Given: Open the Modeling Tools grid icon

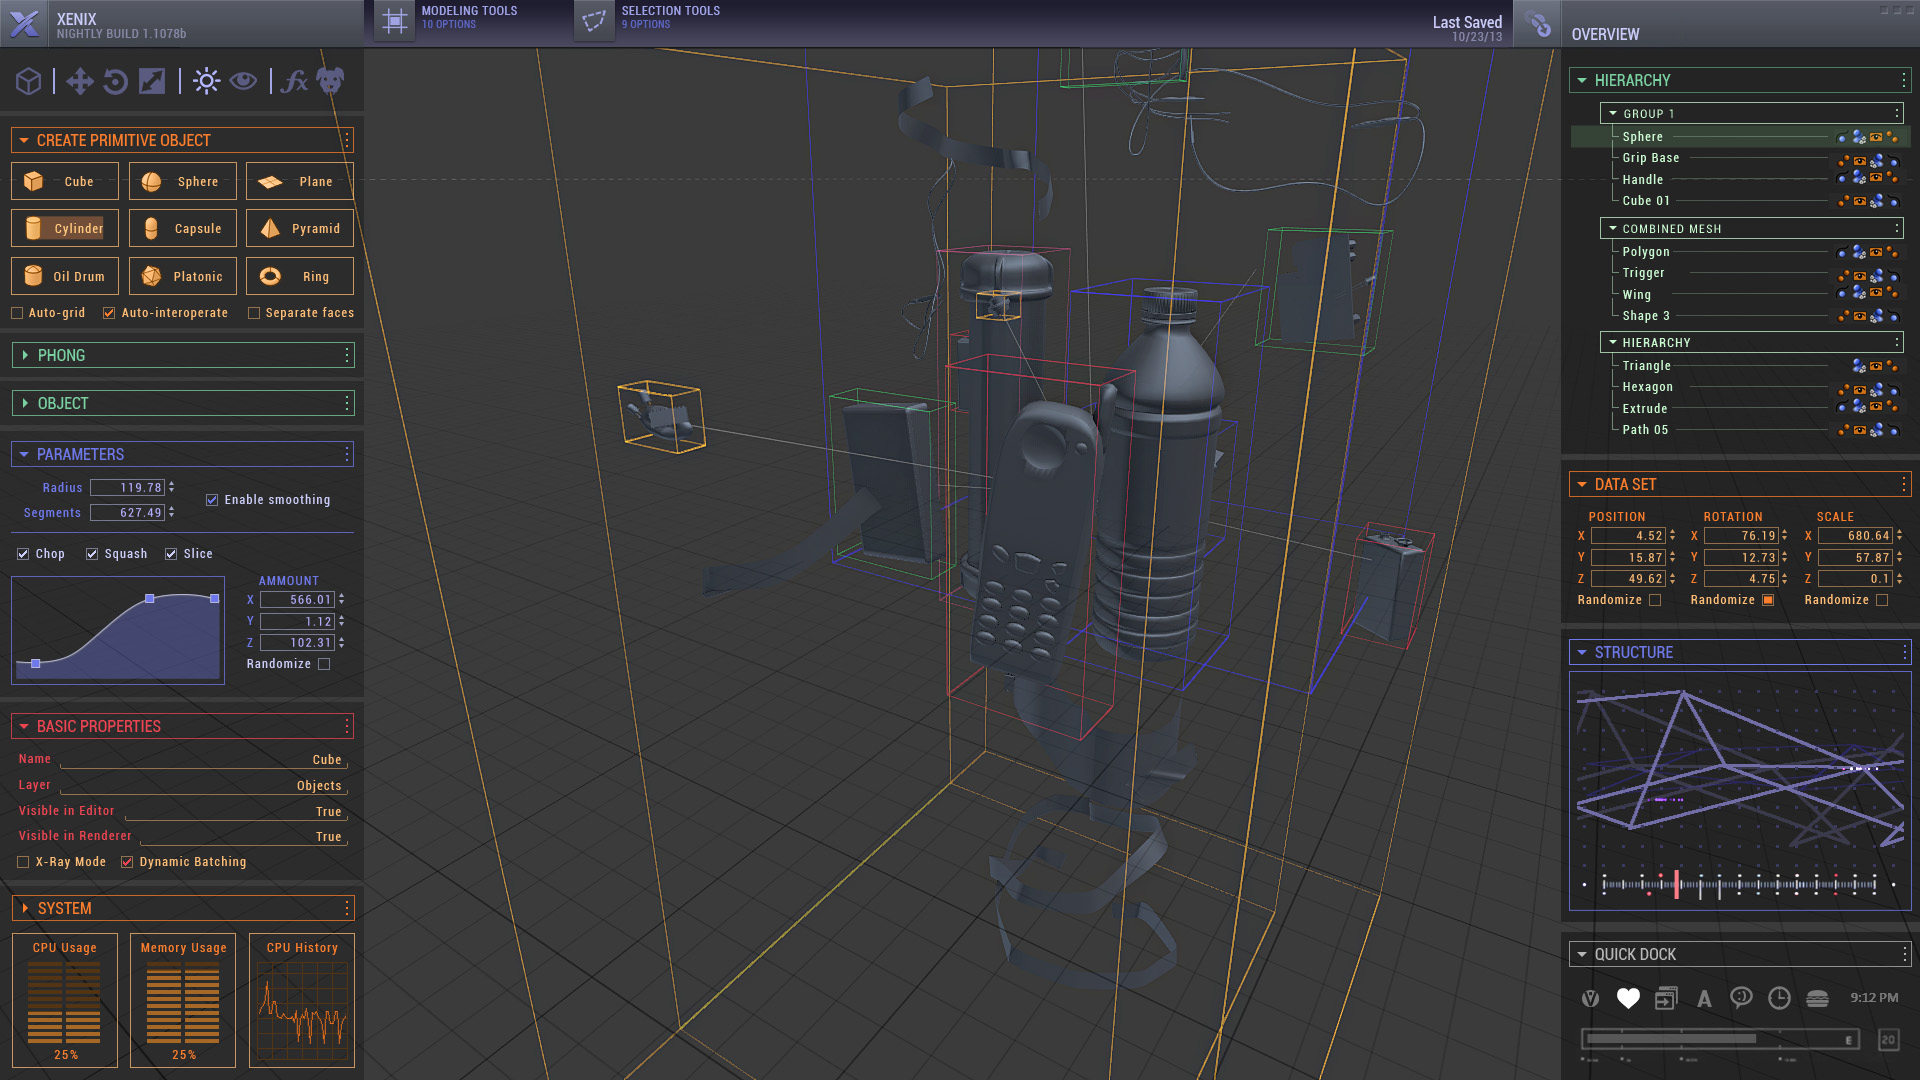Looking at the screenshot, I should pos(395,21).
